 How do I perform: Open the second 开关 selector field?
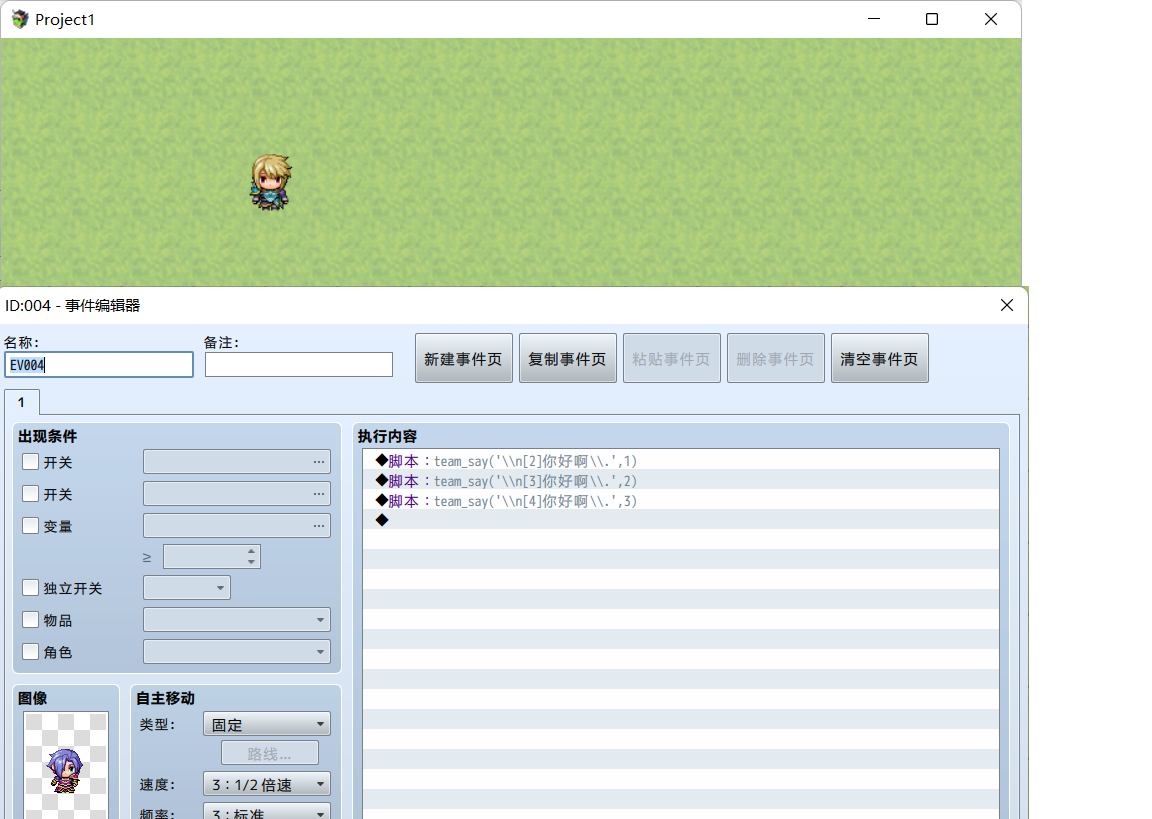[x=237, y=494]
